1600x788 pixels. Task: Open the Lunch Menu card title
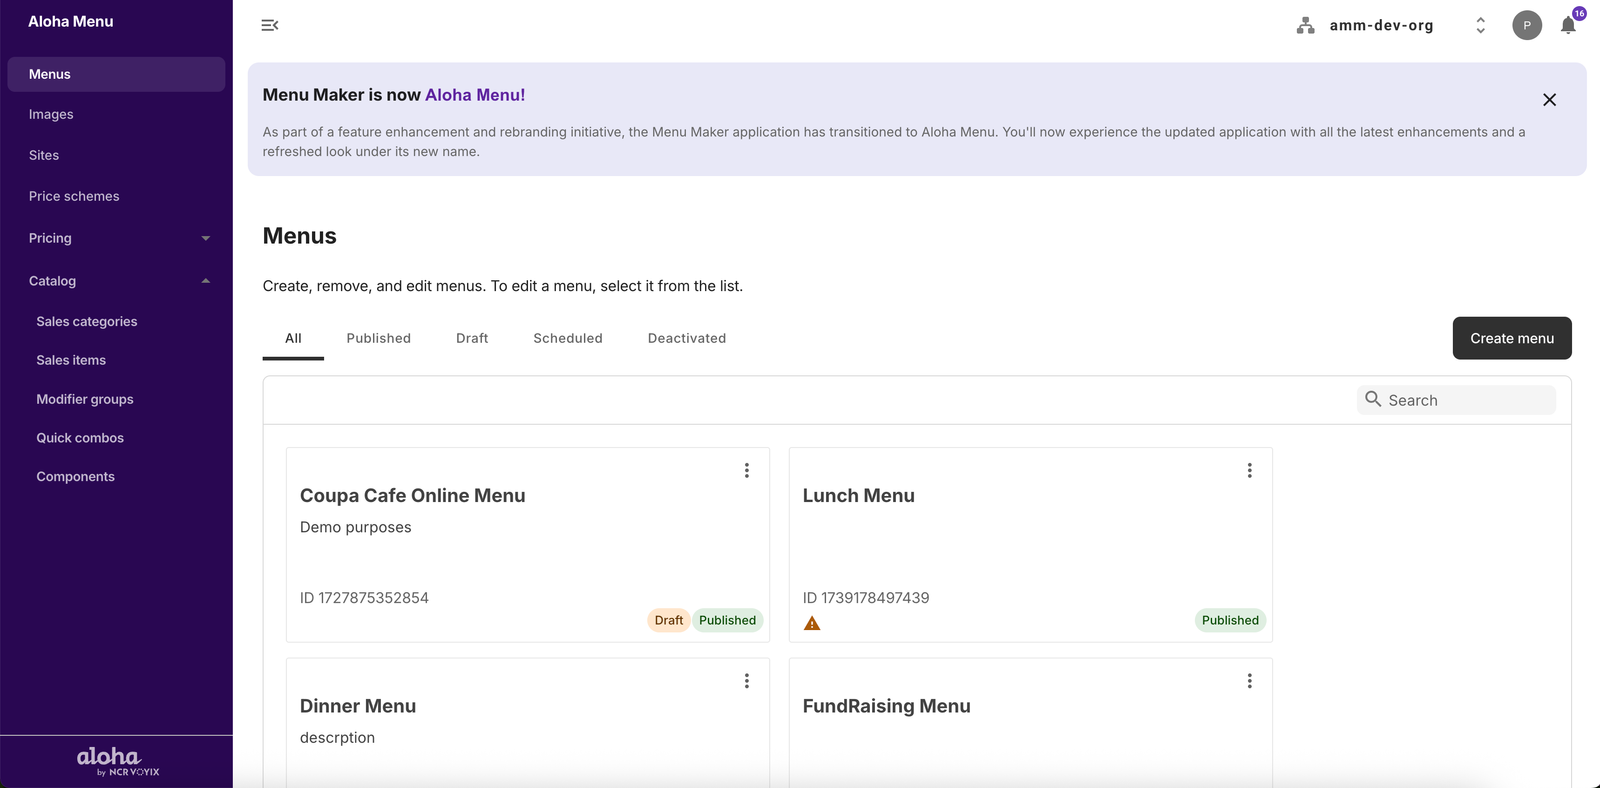[859, 496]
